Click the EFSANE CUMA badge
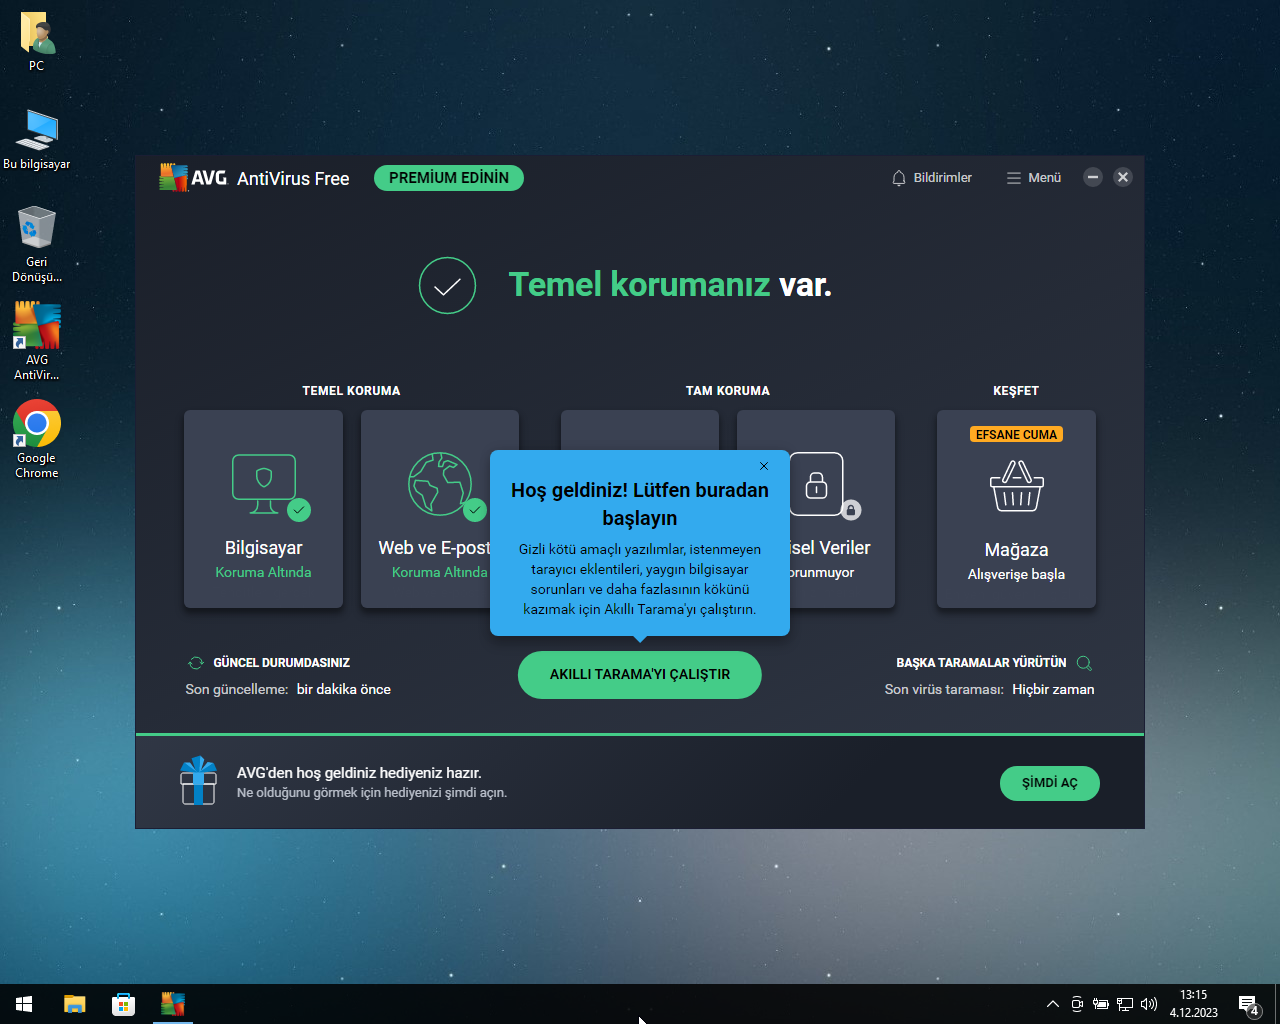This screenshot has width=1280, height=1024. tap(1016, 435)
